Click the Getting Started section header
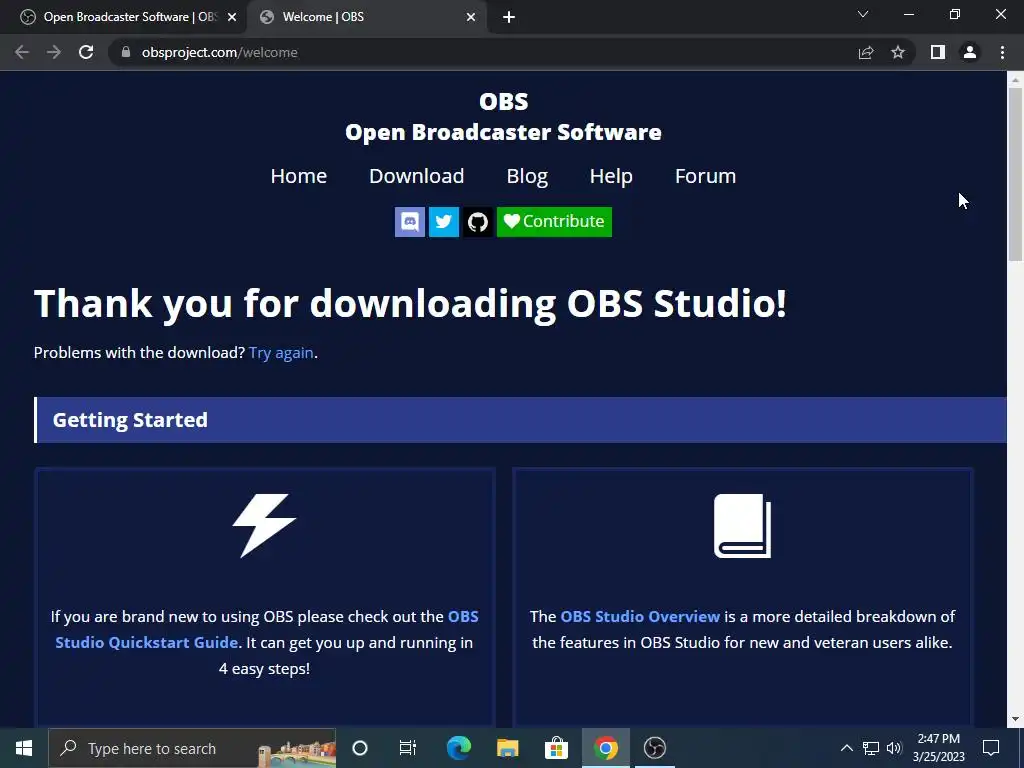The width and height of the screenshot is (1024, 768). click(x=520, y=420)
